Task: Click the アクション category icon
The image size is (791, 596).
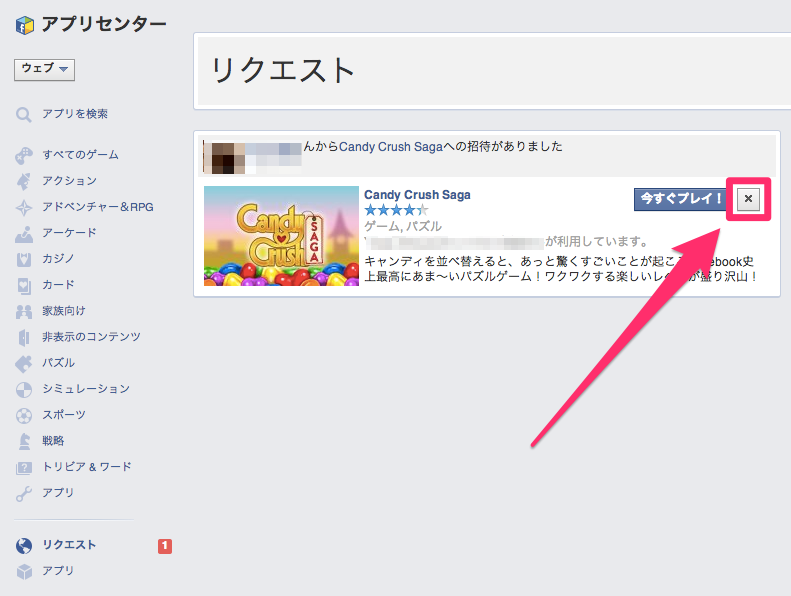Action: tap(25, 181)
